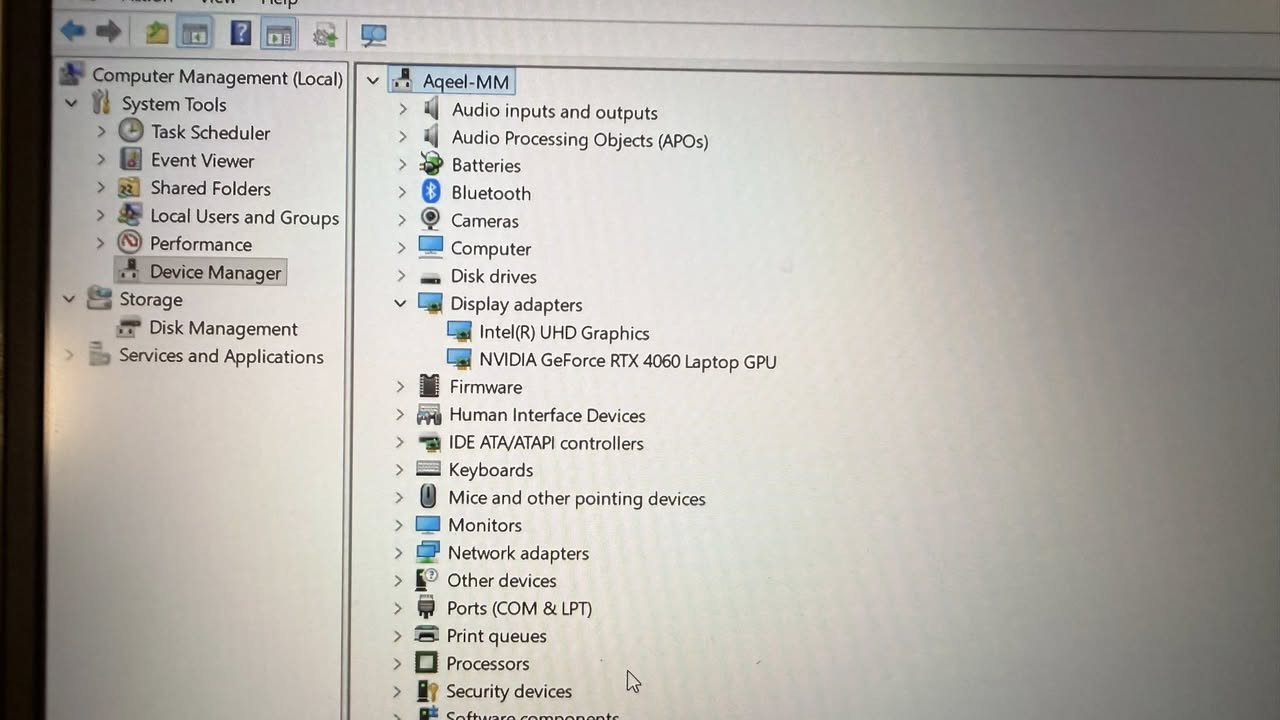Expand the Network adapters category

click(399, 553)
